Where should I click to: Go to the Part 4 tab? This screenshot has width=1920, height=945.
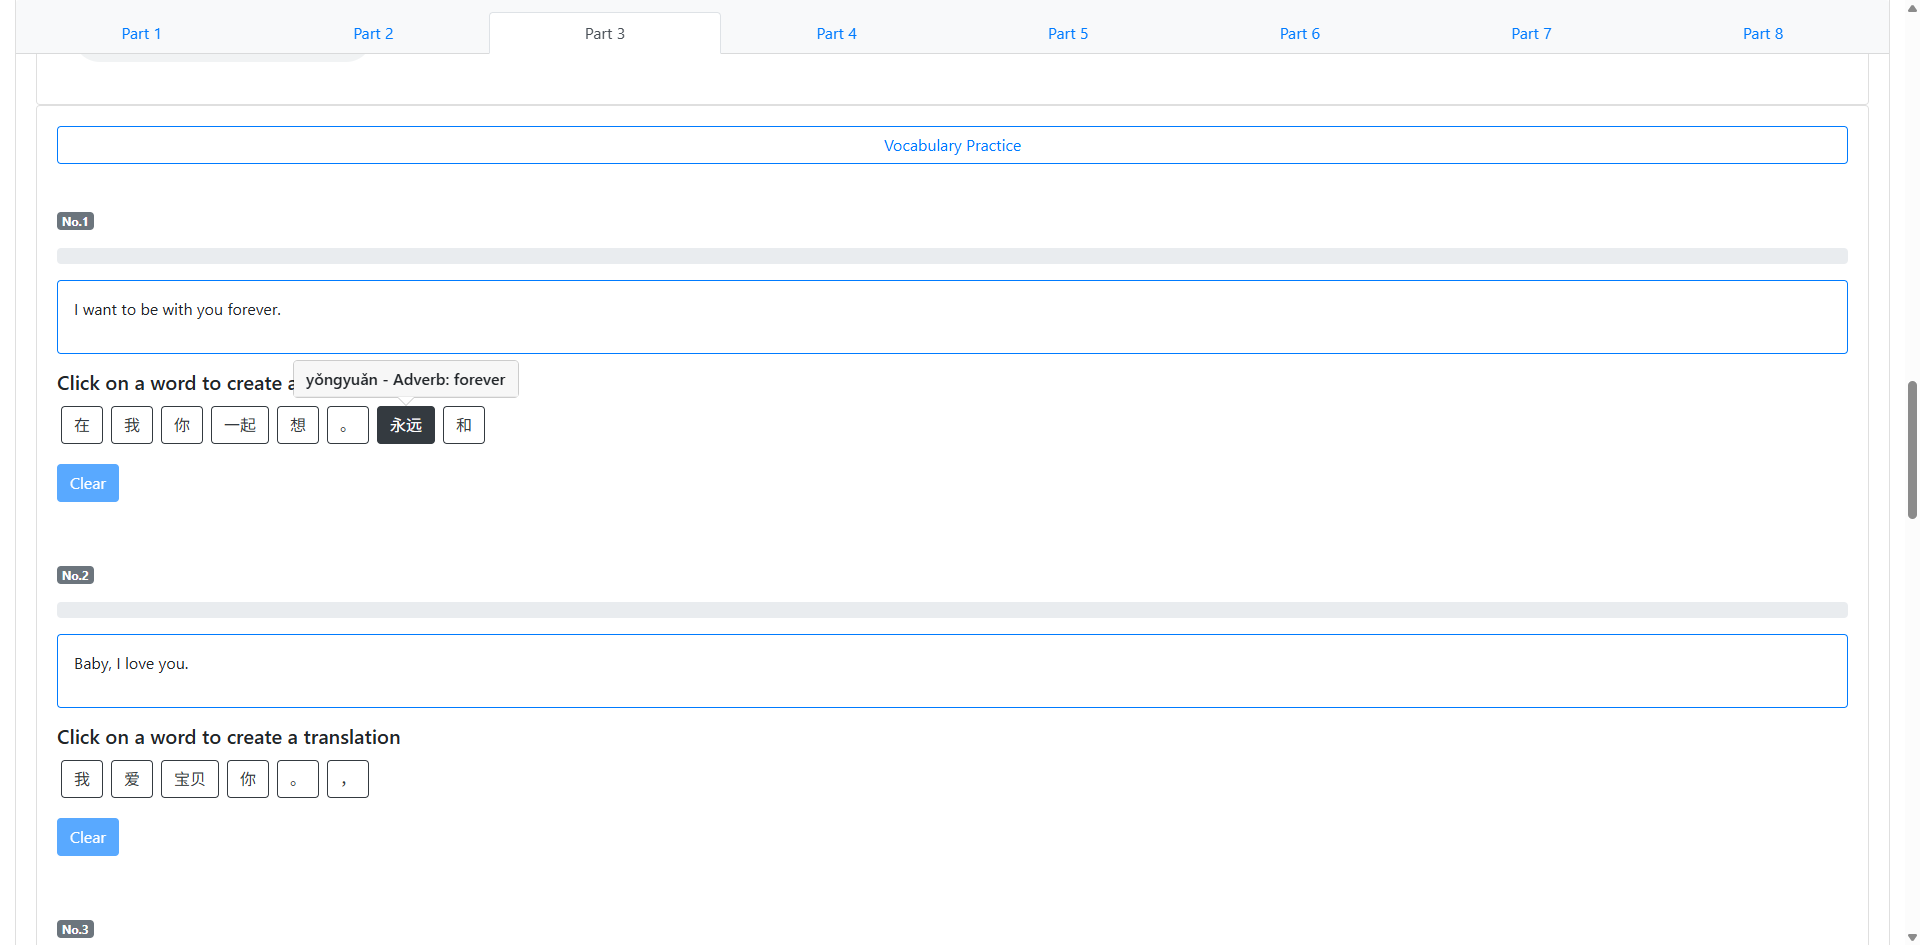pos(836,33)
